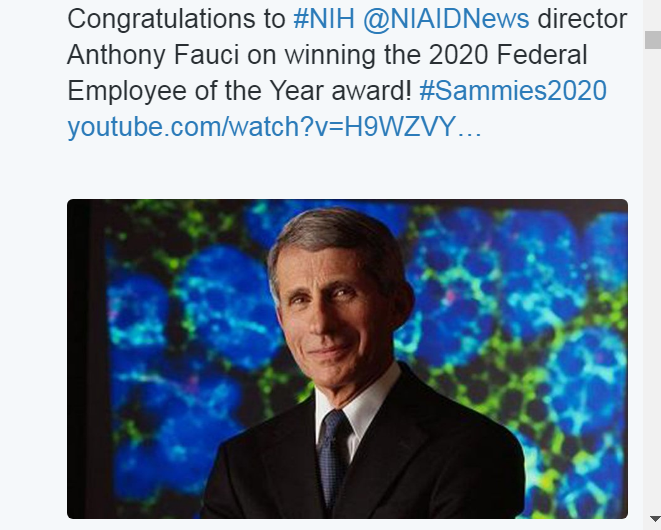Image resolution: width=661 pixels, height=530 pixels.
Task: Click the "Employee of the Year award!" text
Action: 240,91
